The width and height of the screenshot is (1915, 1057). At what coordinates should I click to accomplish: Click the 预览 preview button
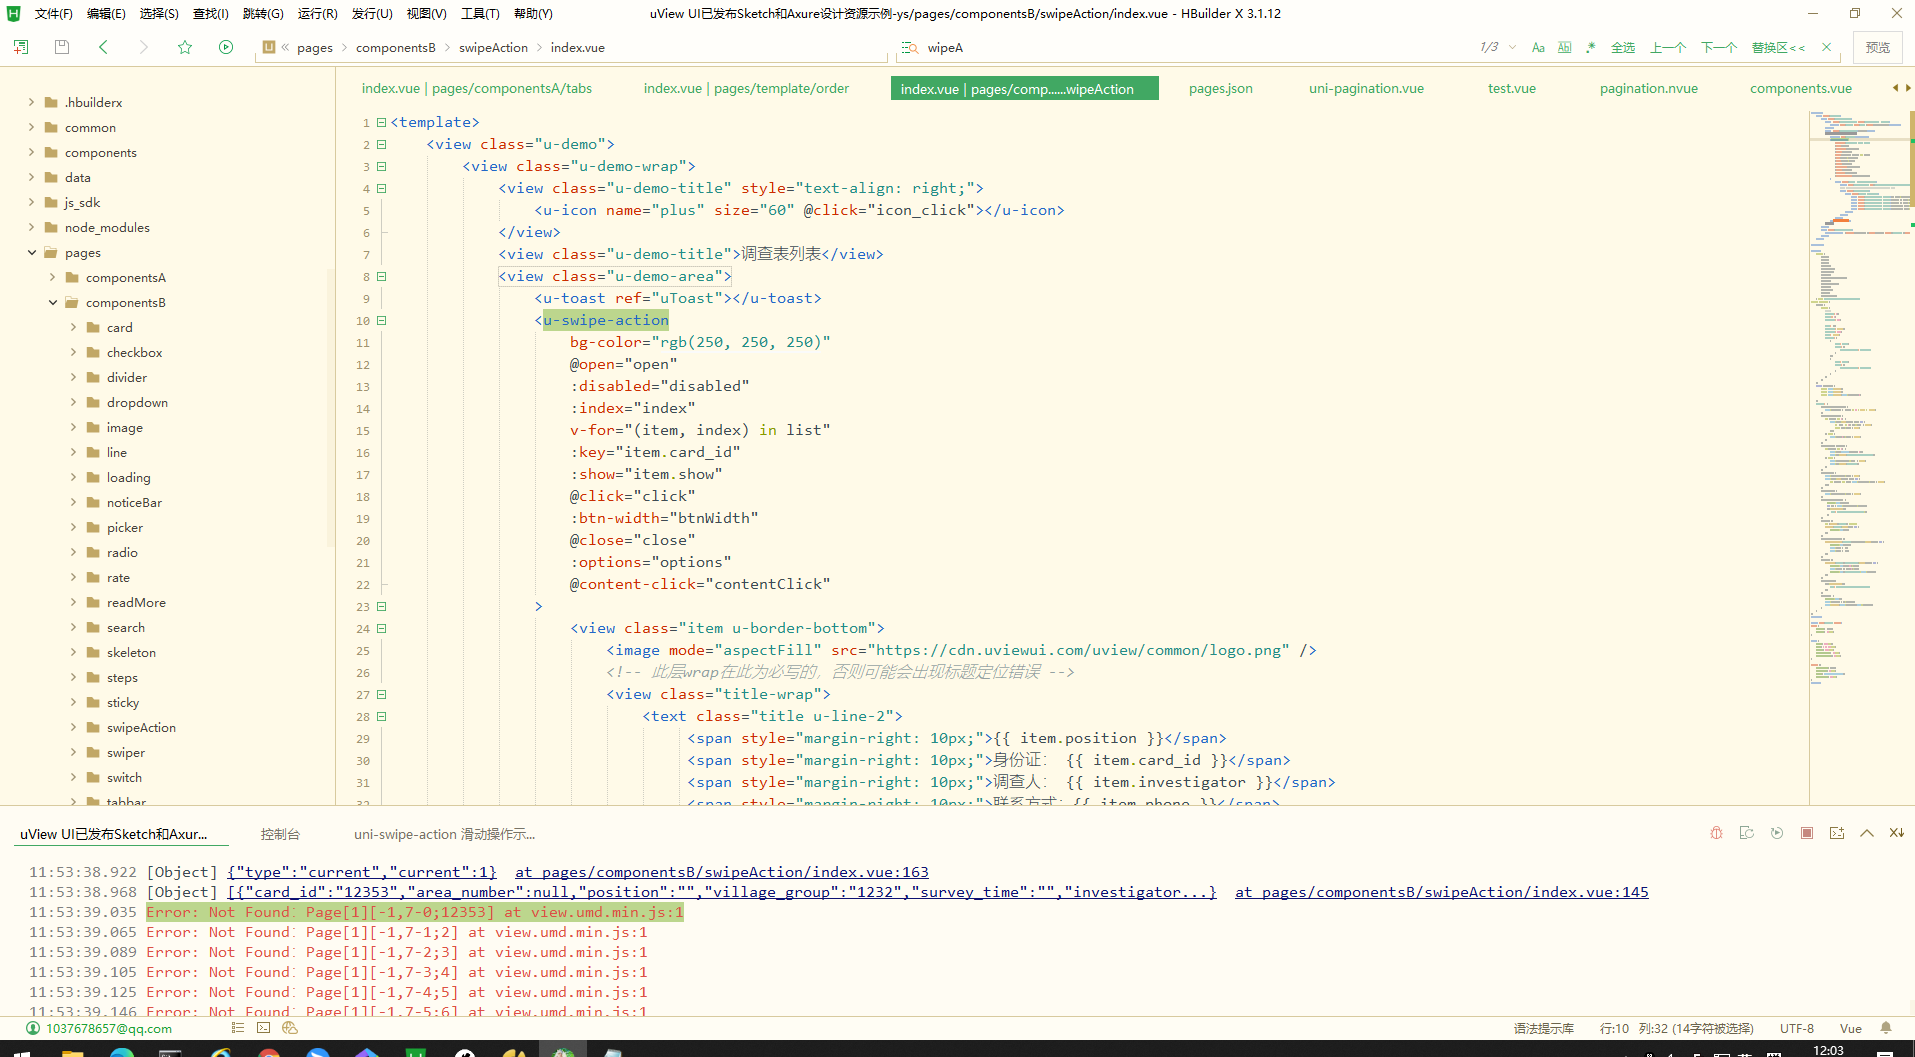(1877, 47)
